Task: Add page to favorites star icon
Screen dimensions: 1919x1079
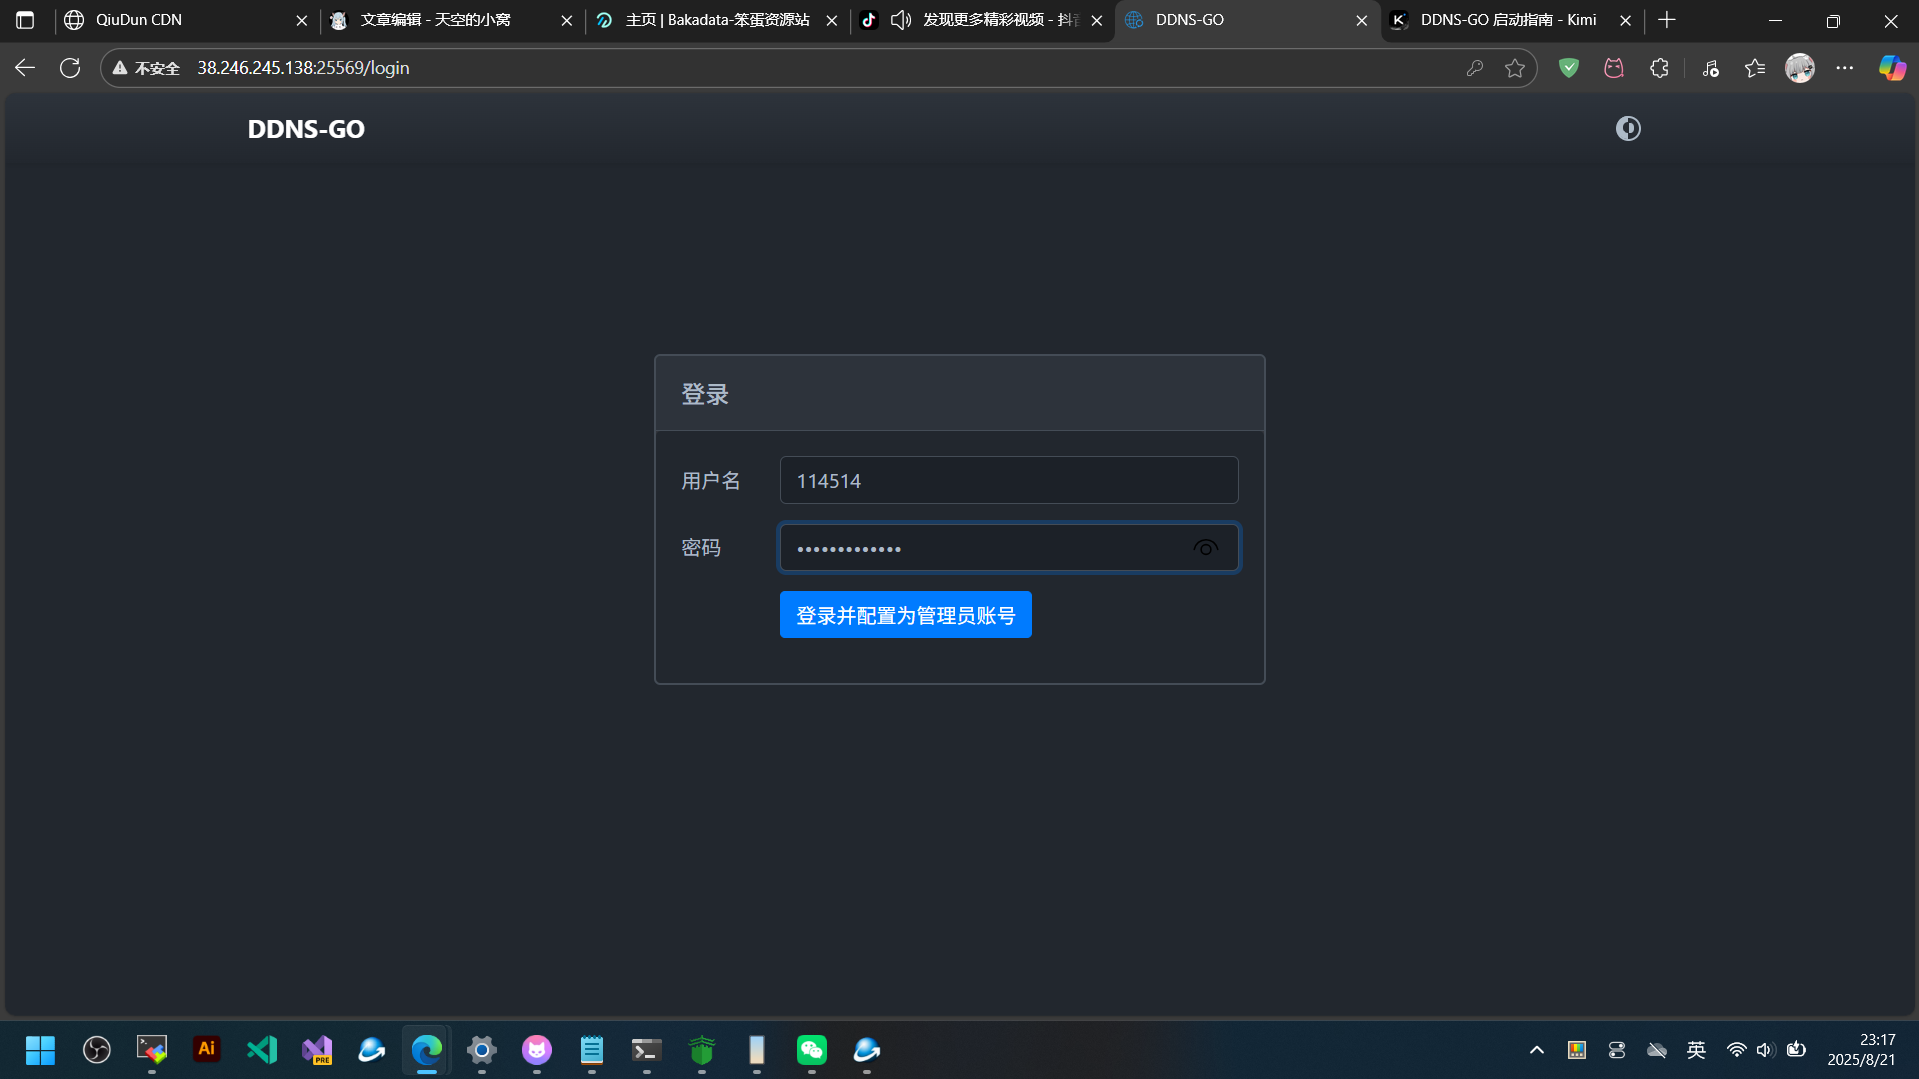Action: (1515, 68)
